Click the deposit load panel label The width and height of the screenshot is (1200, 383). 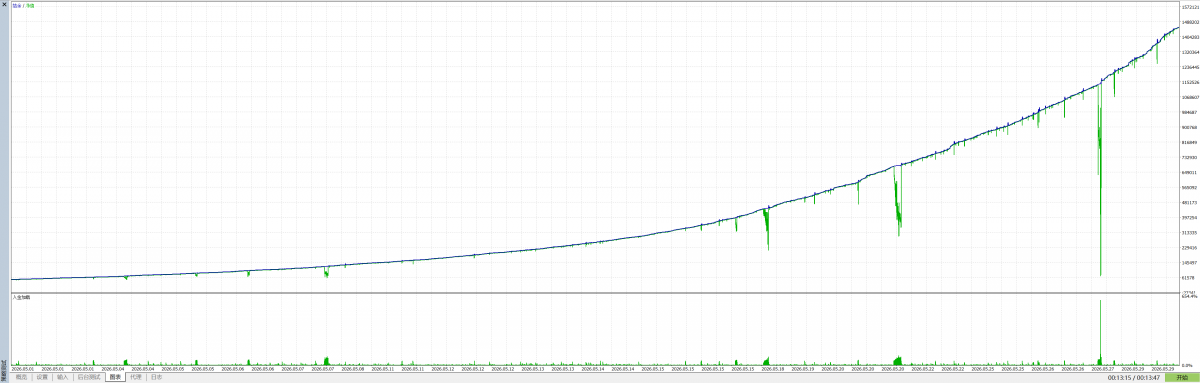[x=21, y=298]
